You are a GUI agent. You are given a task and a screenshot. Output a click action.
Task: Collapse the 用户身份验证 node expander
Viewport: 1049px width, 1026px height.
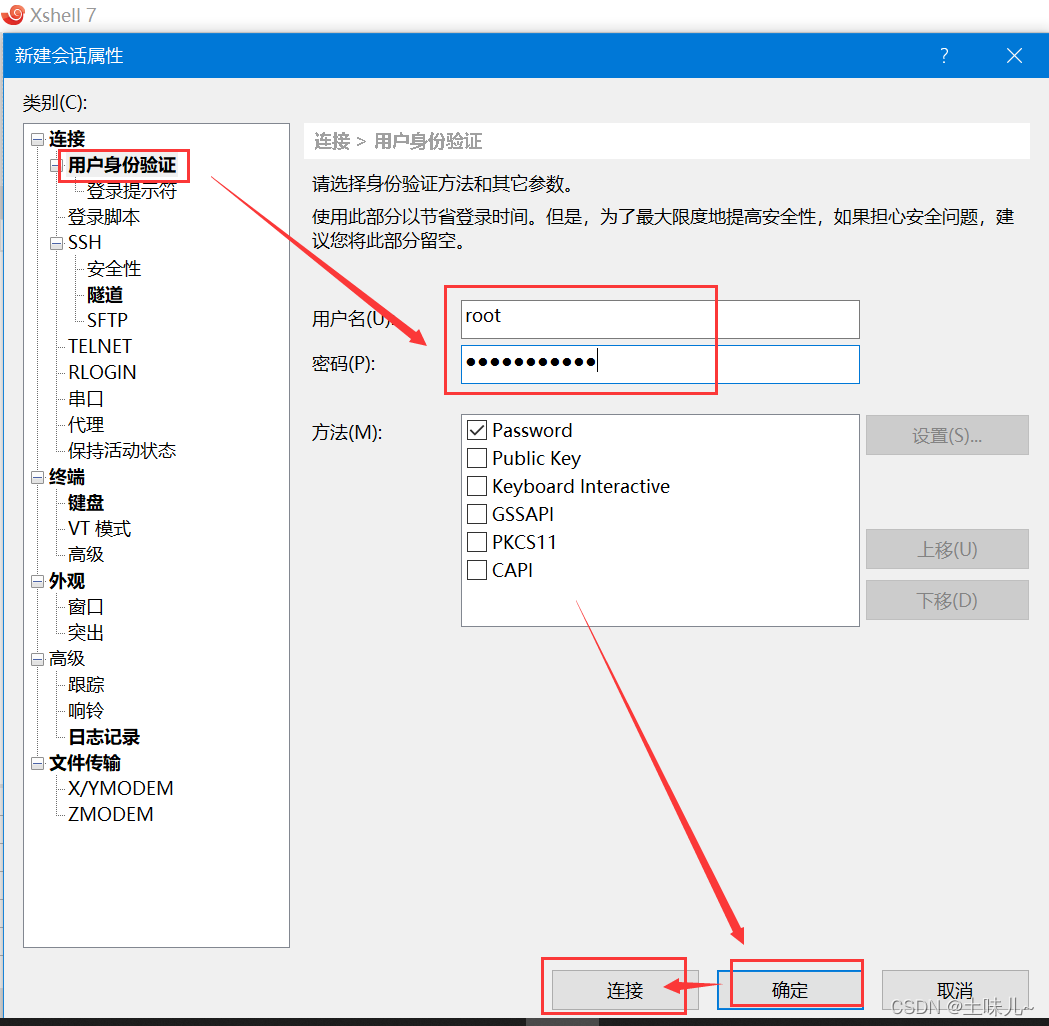56,165
